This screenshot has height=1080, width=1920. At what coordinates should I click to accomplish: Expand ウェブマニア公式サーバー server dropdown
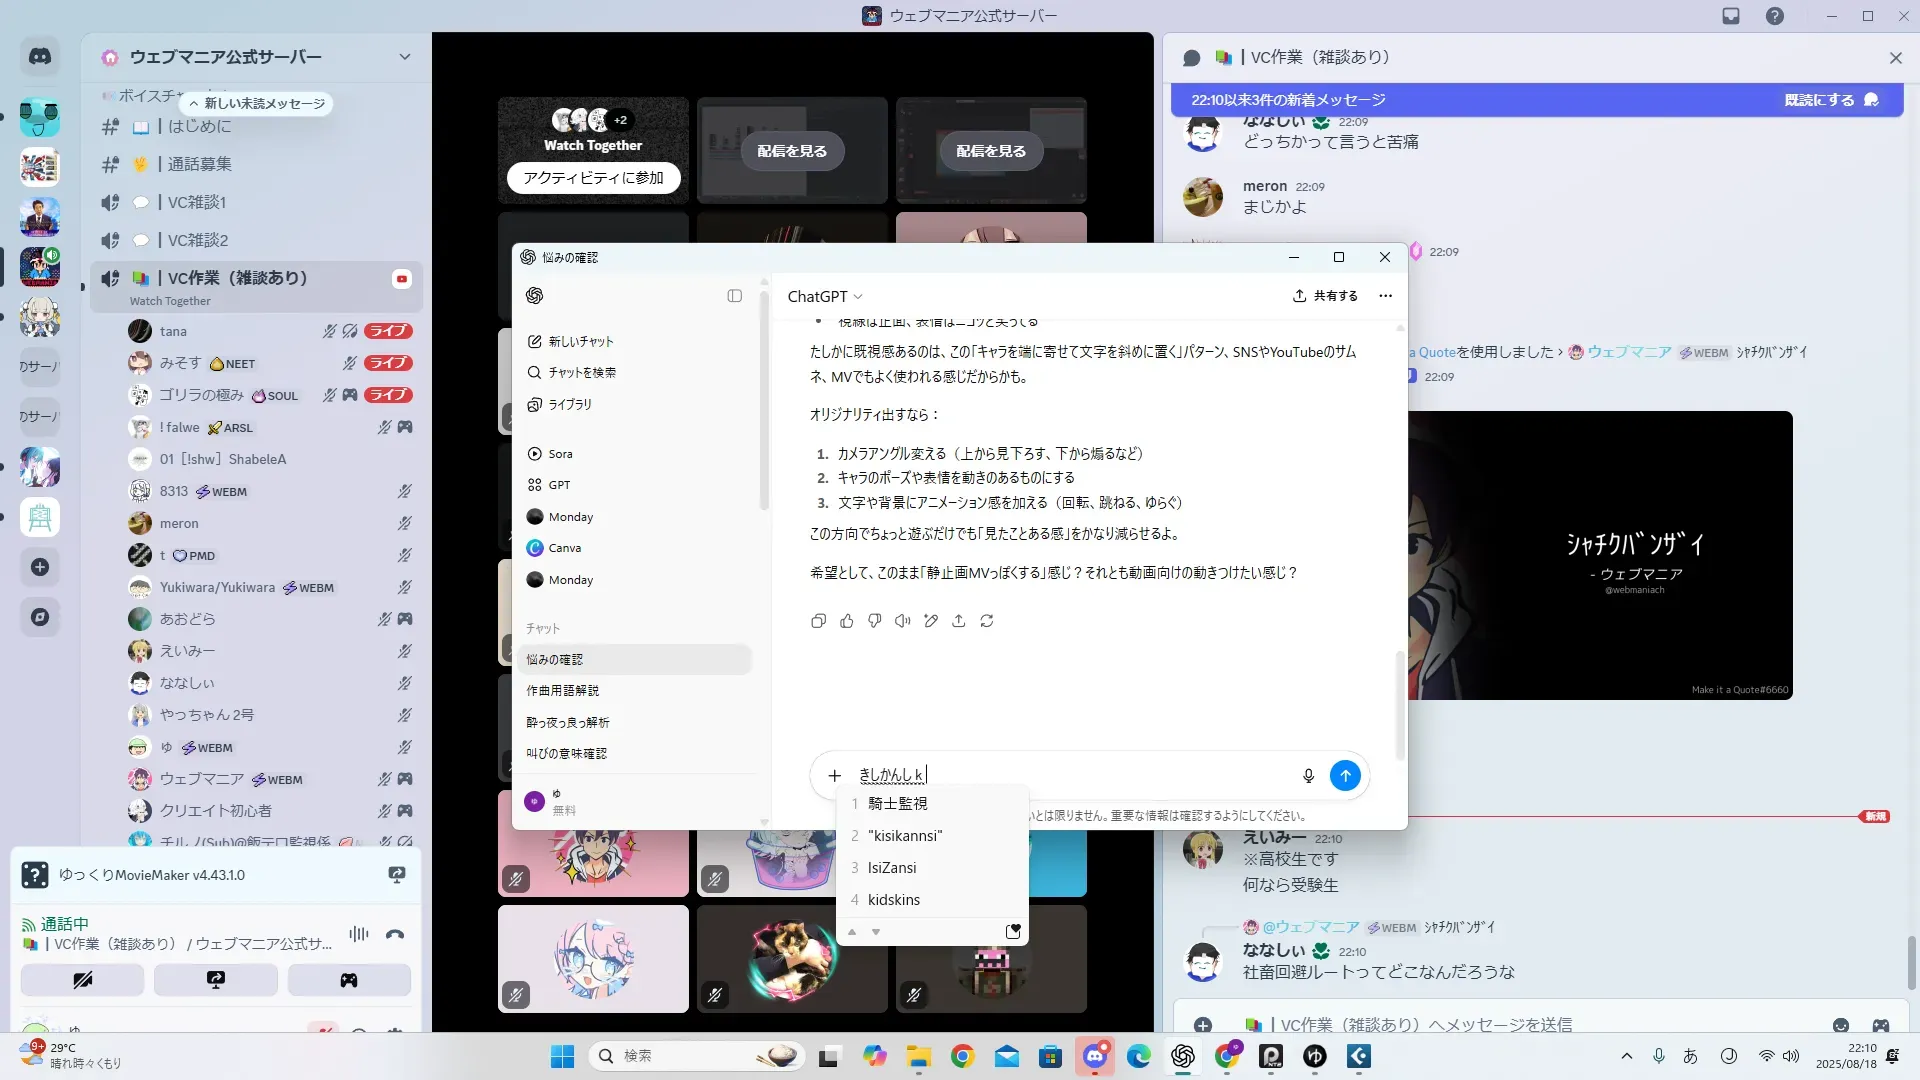tap(404, 57)
